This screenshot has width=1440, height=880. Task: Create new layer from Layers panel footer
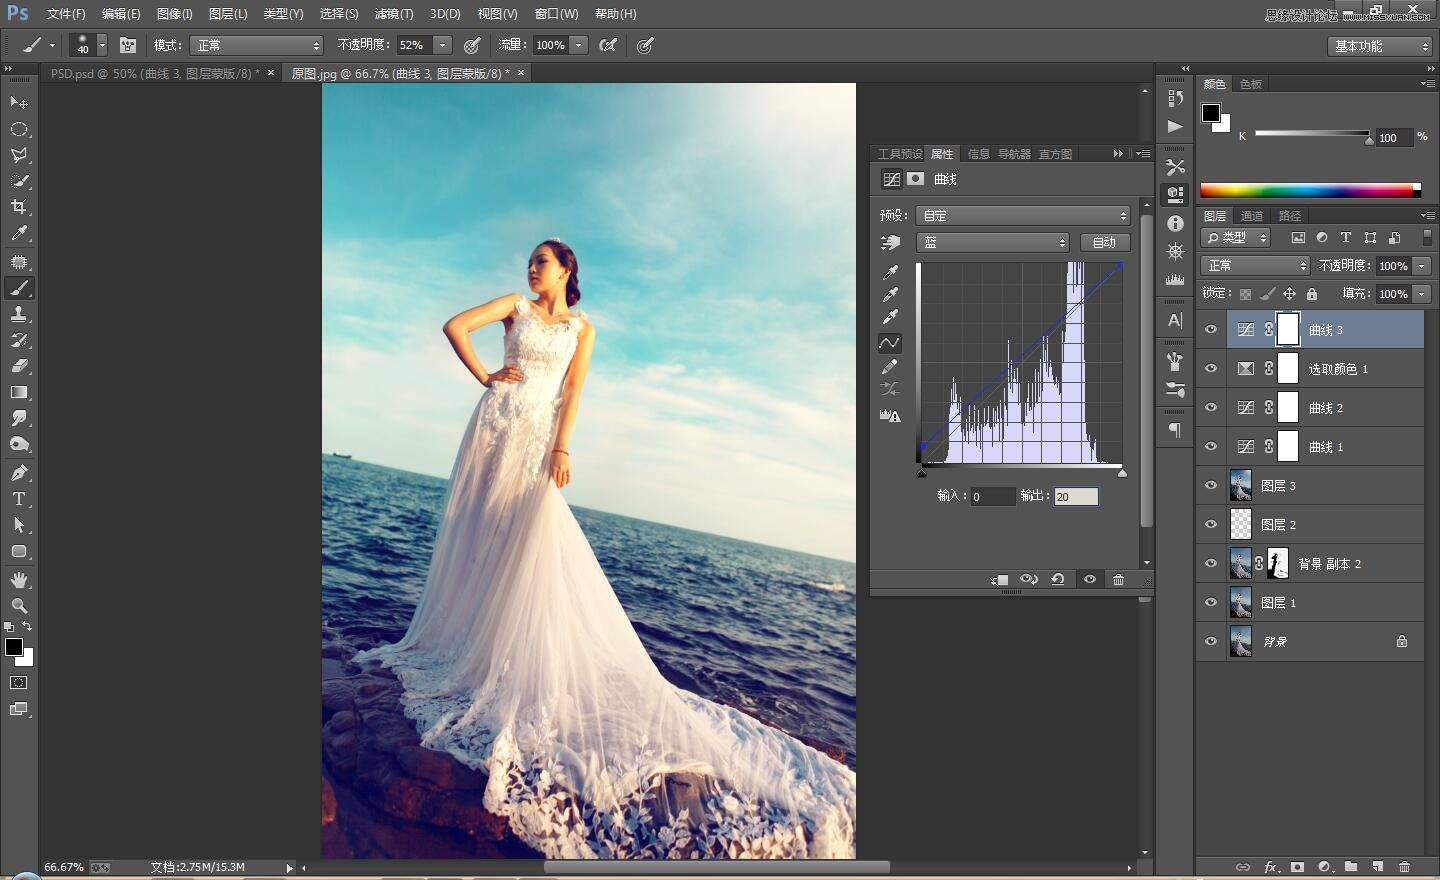coord(1378,867)
